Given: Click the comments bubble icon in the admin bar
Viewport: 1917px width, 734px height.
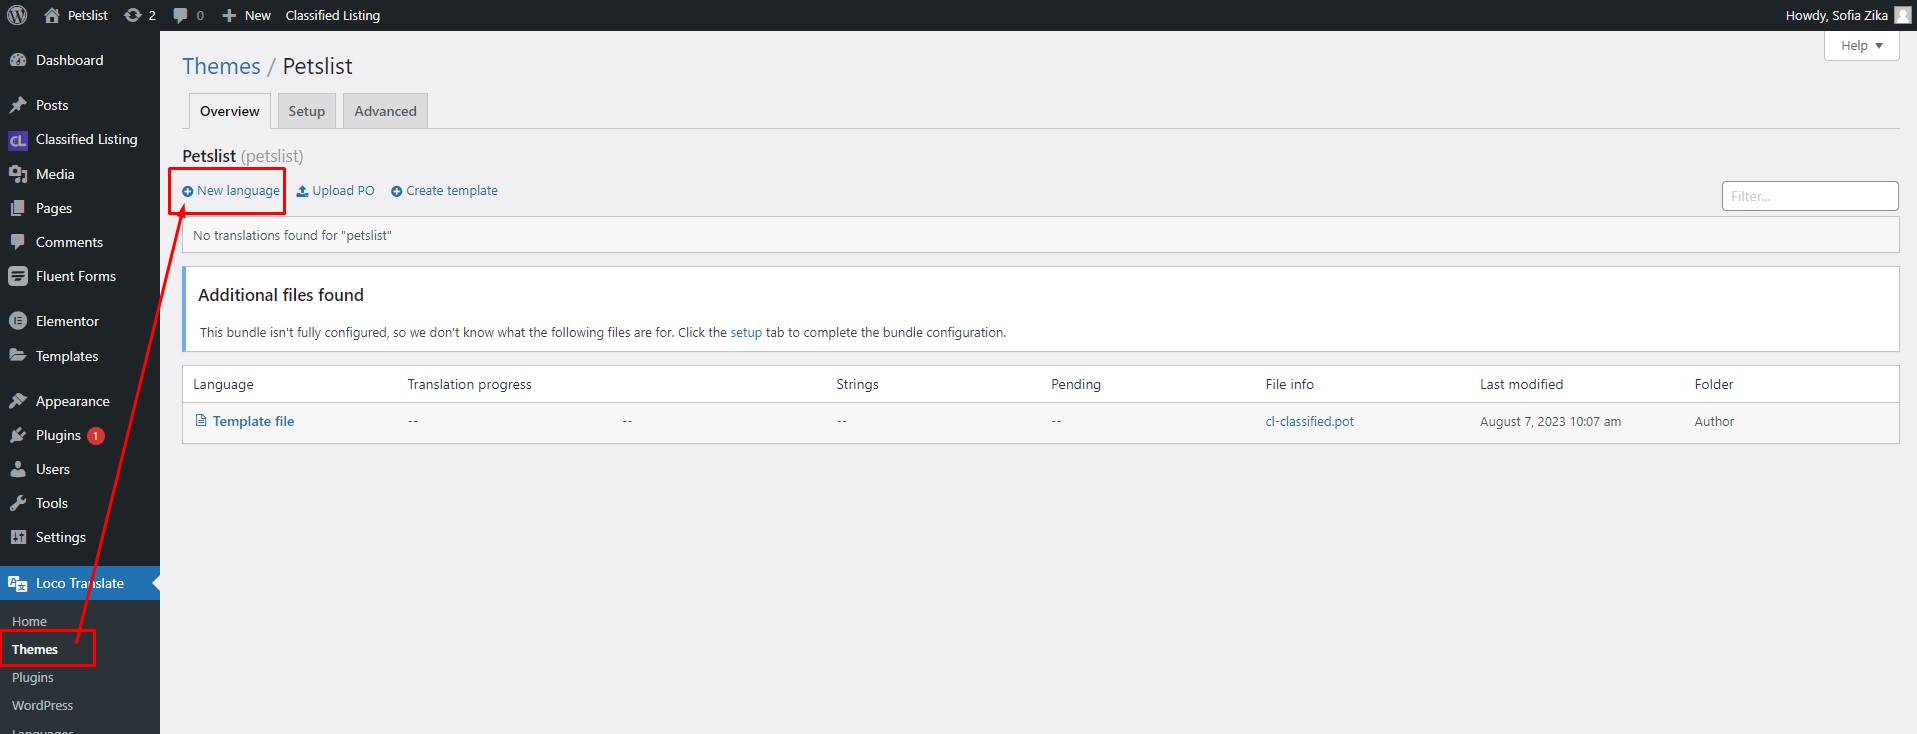Looking at the screenshot, I should [180, 15].
